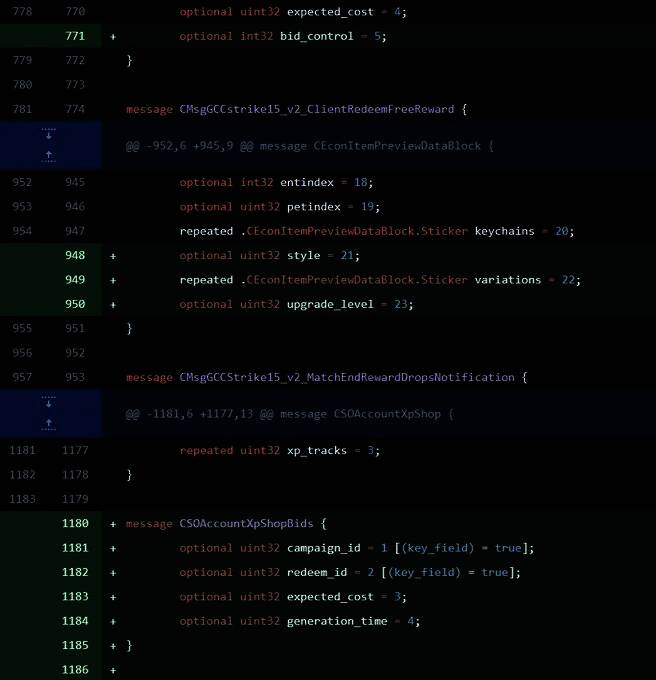This screenshot has width=656, height=680.
Task: Click the plus marker on campaign_id line
Action: (x=113, y=548)
